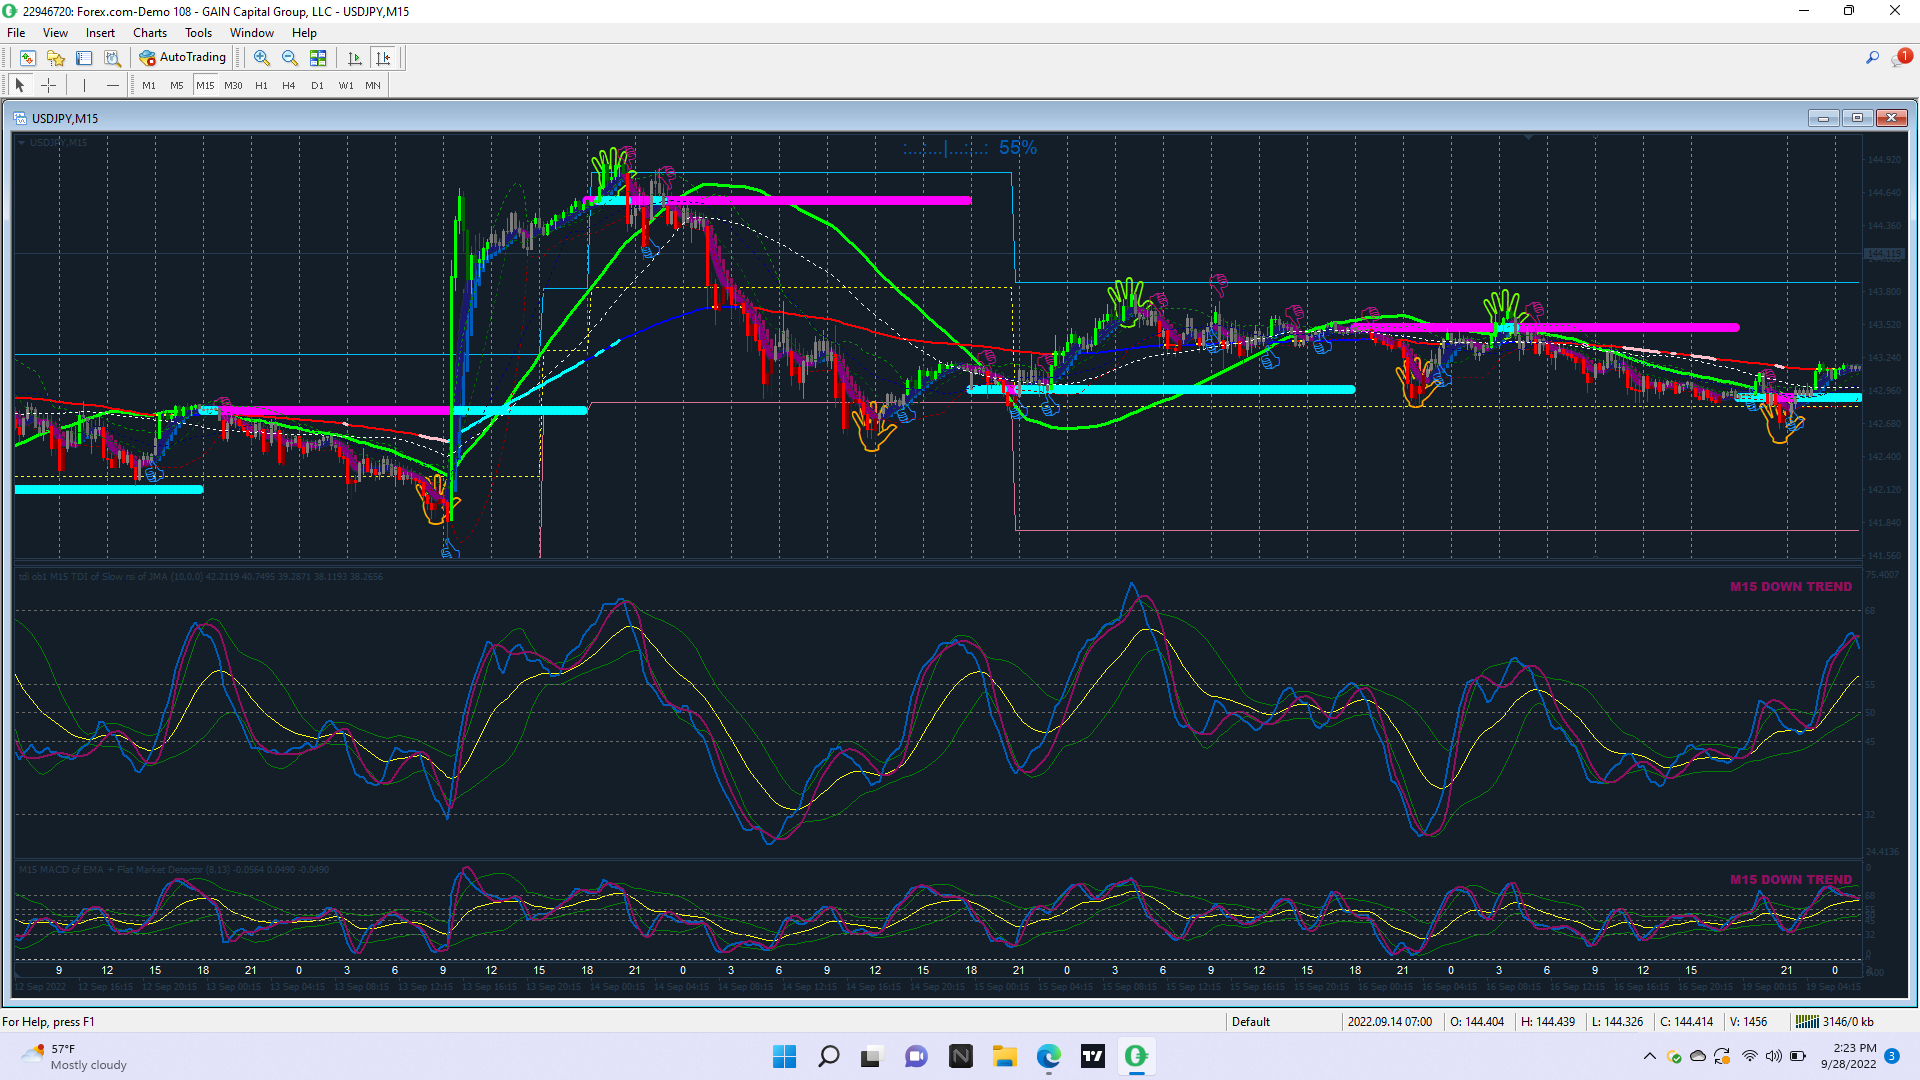Toggle the chart Auto Scroll button

(354, 58)
